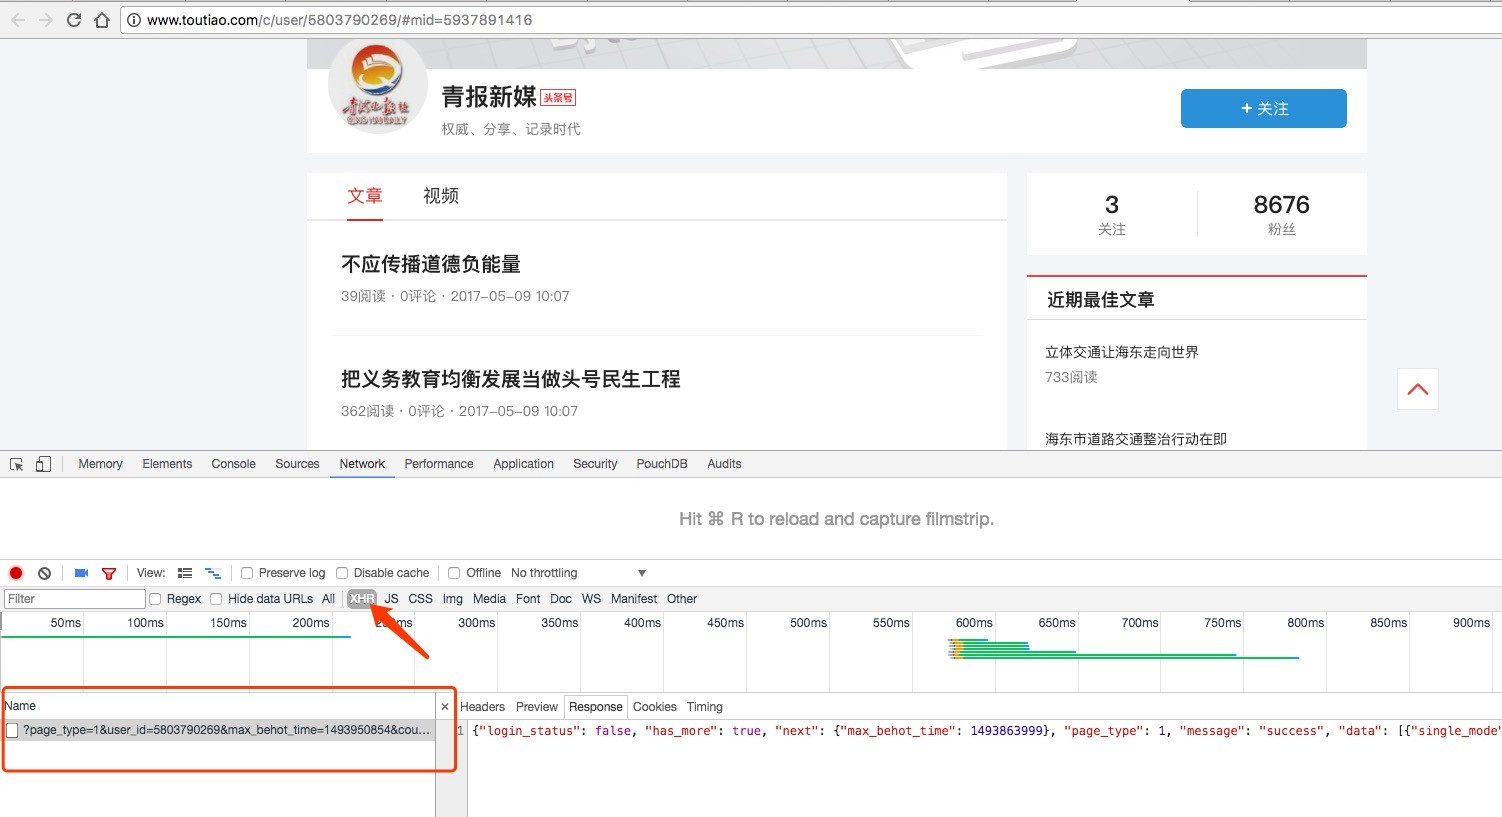Open the Preview details tab

point(537,707)
